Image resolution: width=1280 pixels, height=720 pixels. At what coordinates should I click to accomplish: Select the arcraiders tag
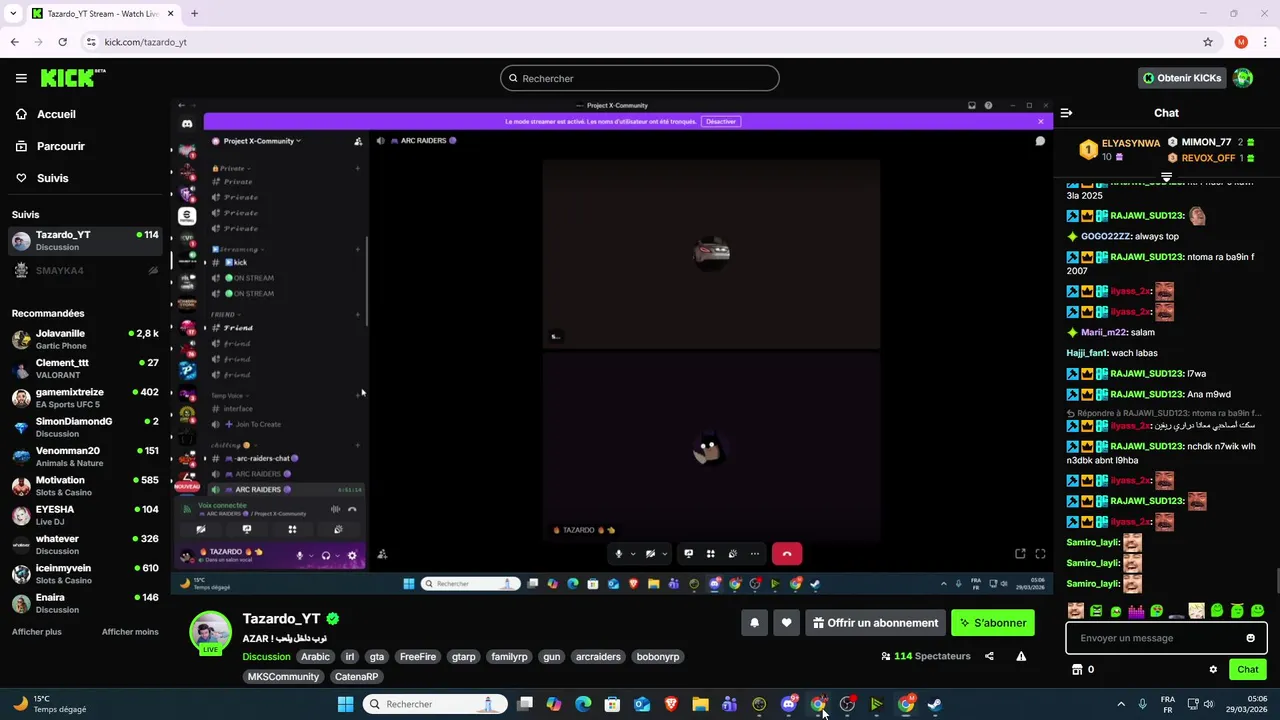click(x=598, y=657)
